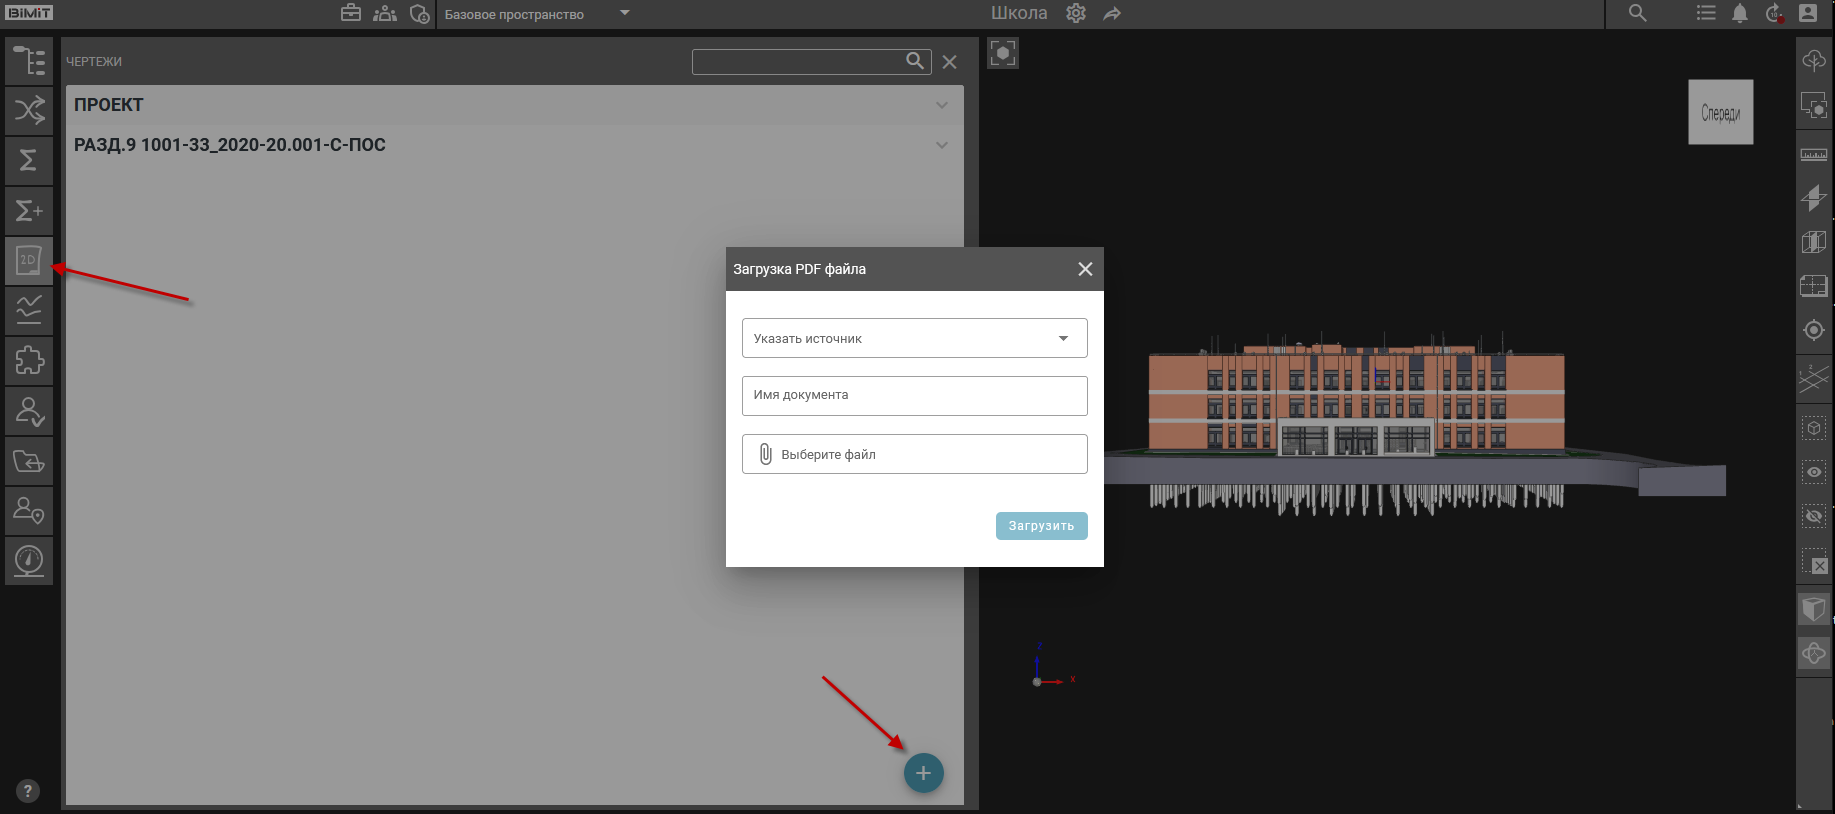
Task: Click the 2D drawings sidebar icon
Action: click(x=29, y=261)
